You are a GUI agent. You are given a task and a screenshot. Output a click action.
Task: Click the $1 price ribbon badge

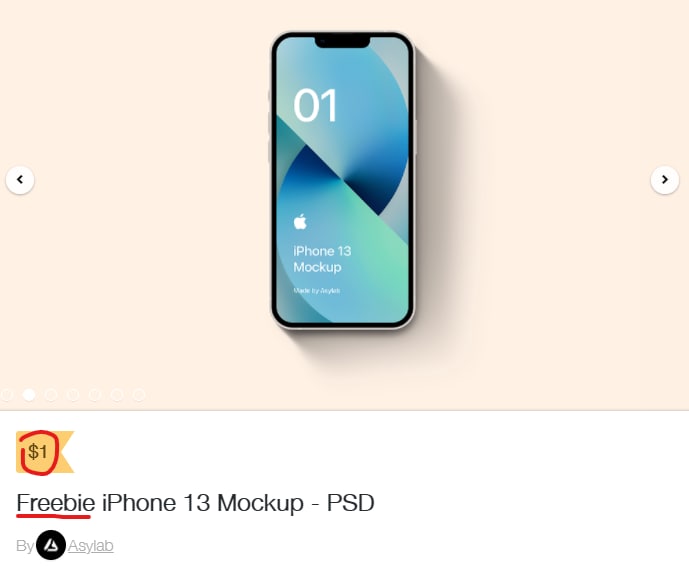point(45,452)
